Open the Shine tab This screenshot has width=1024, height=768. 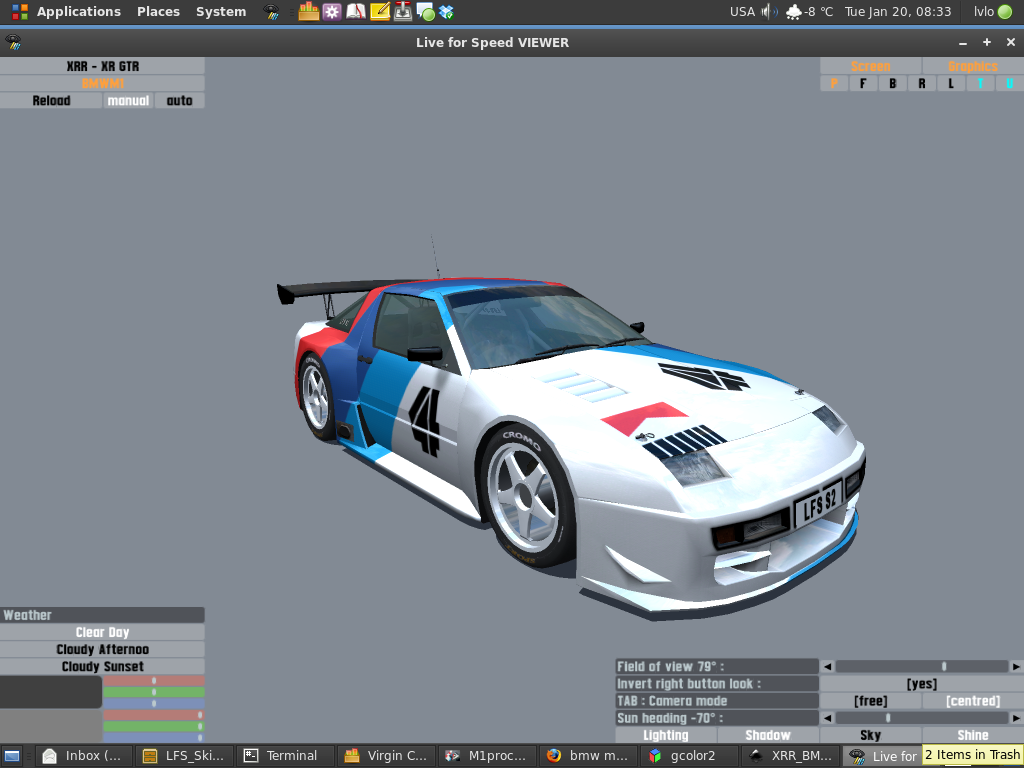click(x=973, y=735)
